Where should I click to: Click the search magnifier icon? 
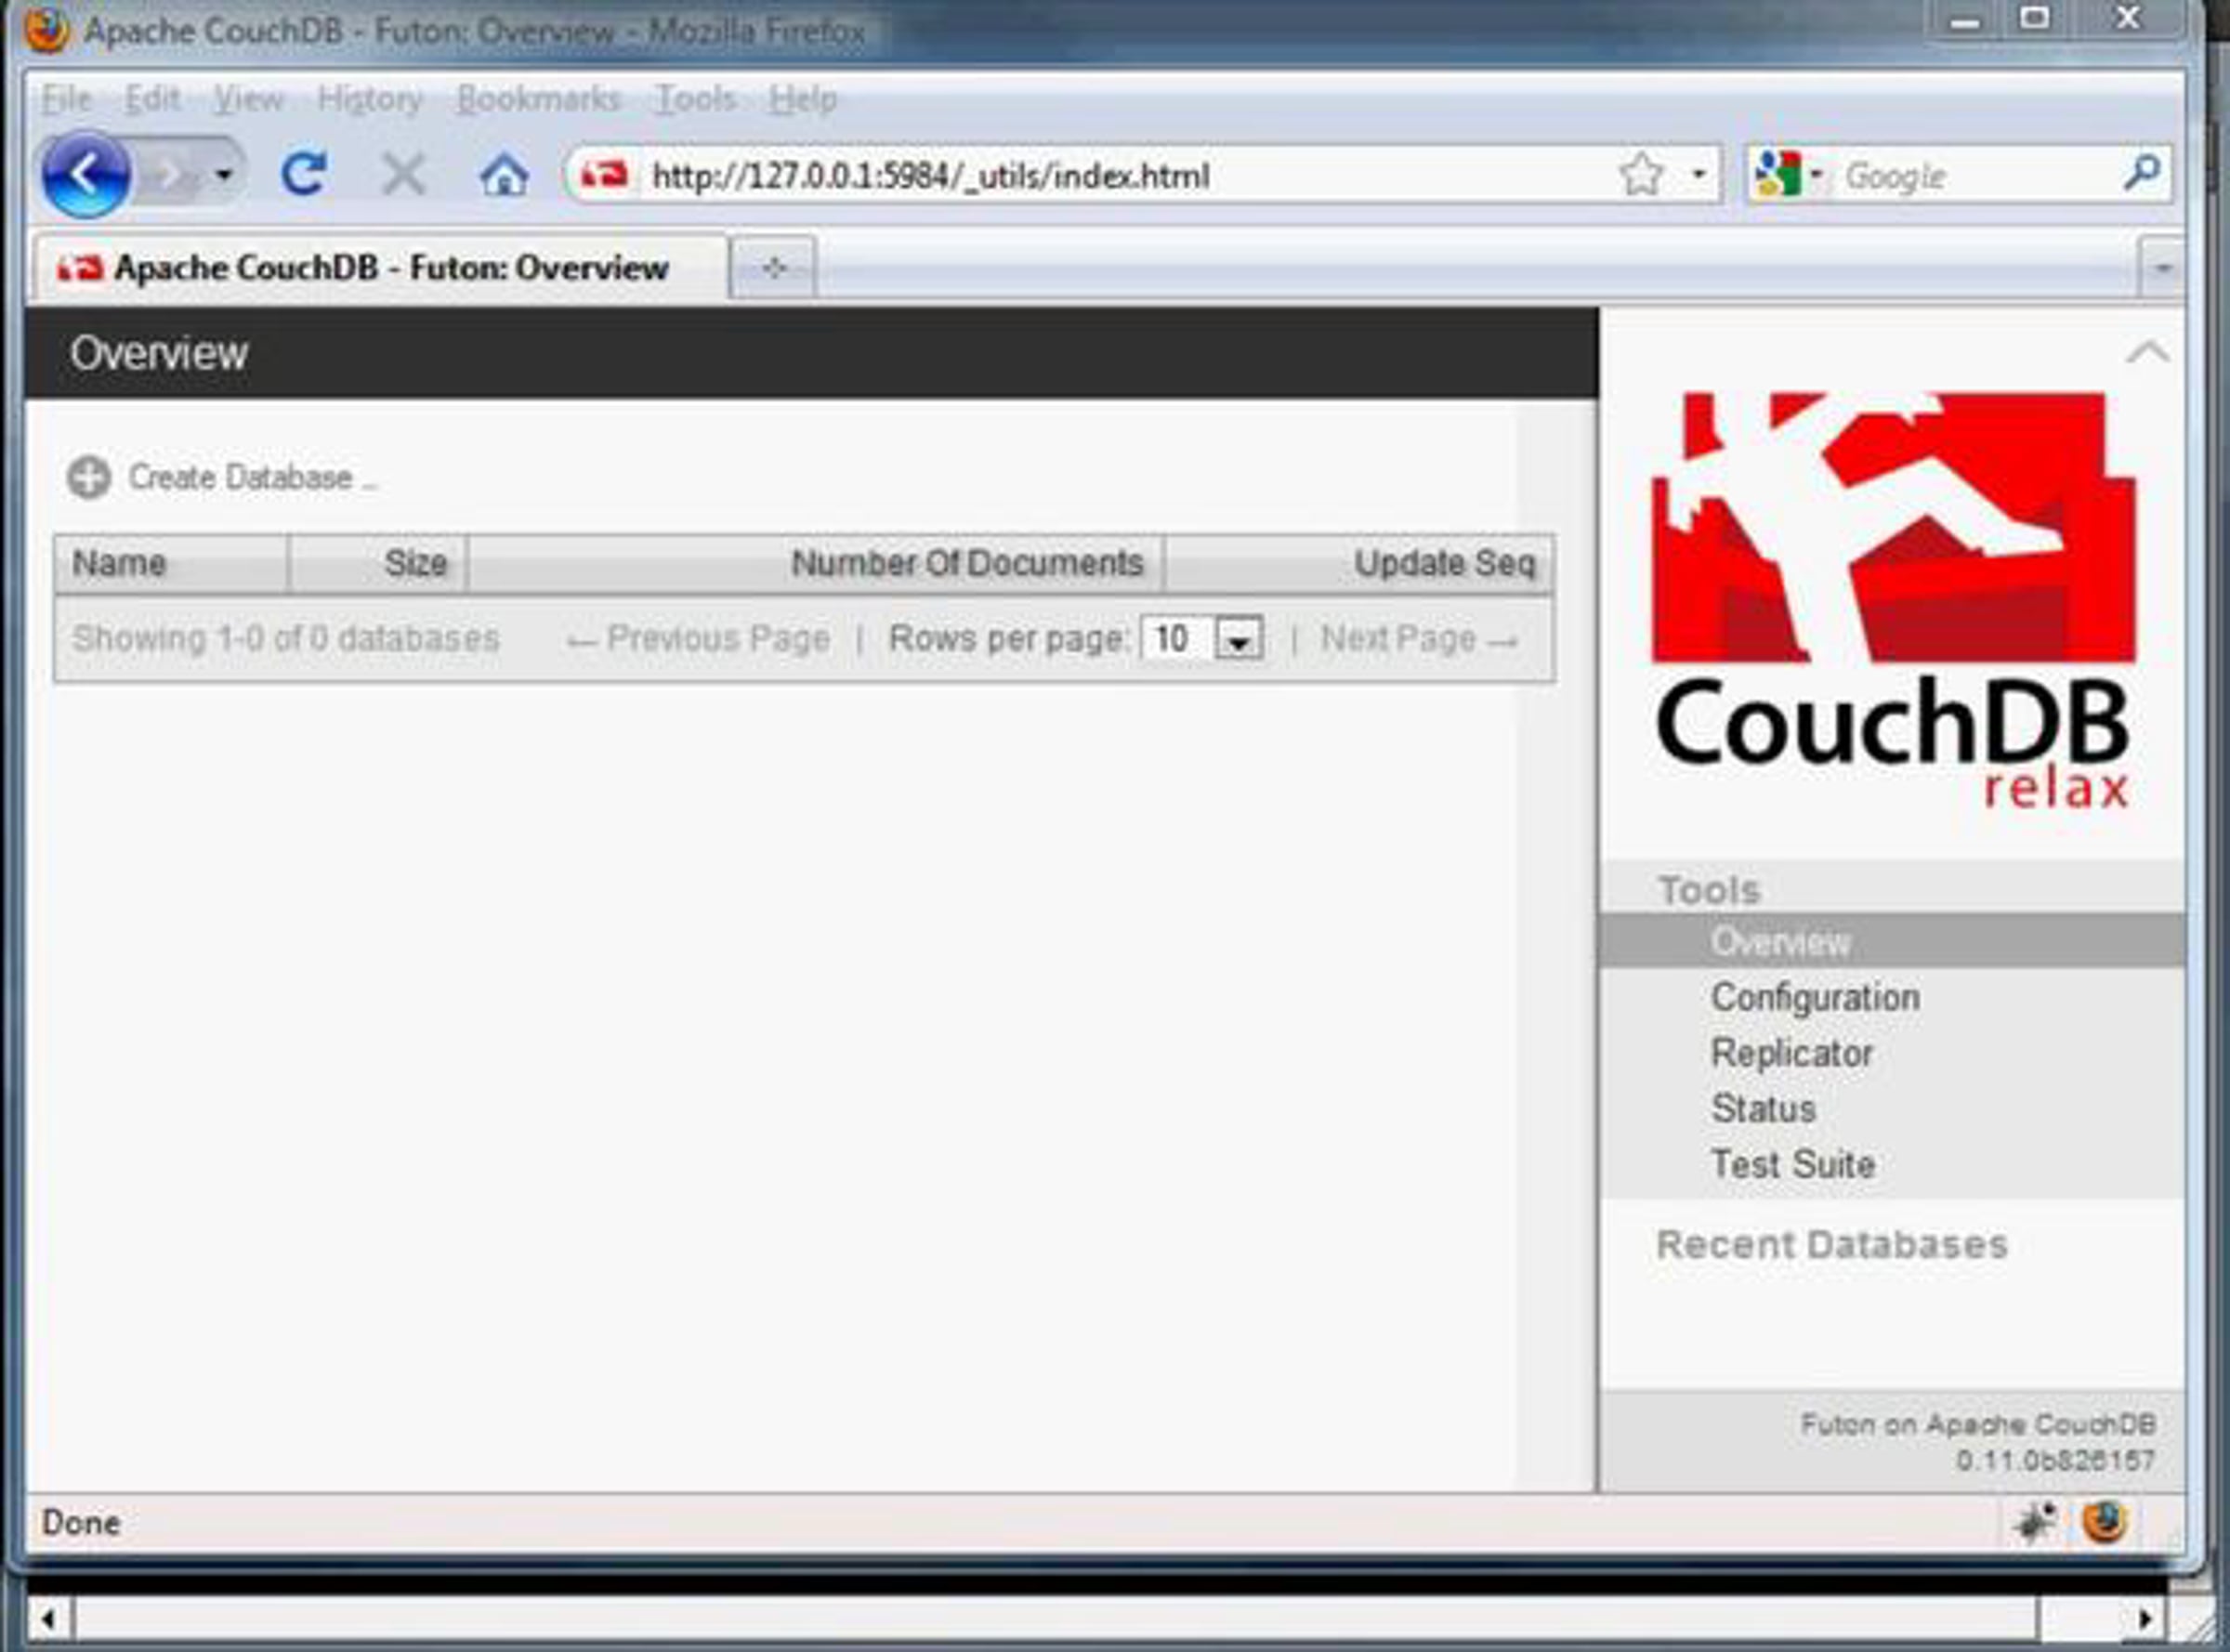[x=2141, y=174]
